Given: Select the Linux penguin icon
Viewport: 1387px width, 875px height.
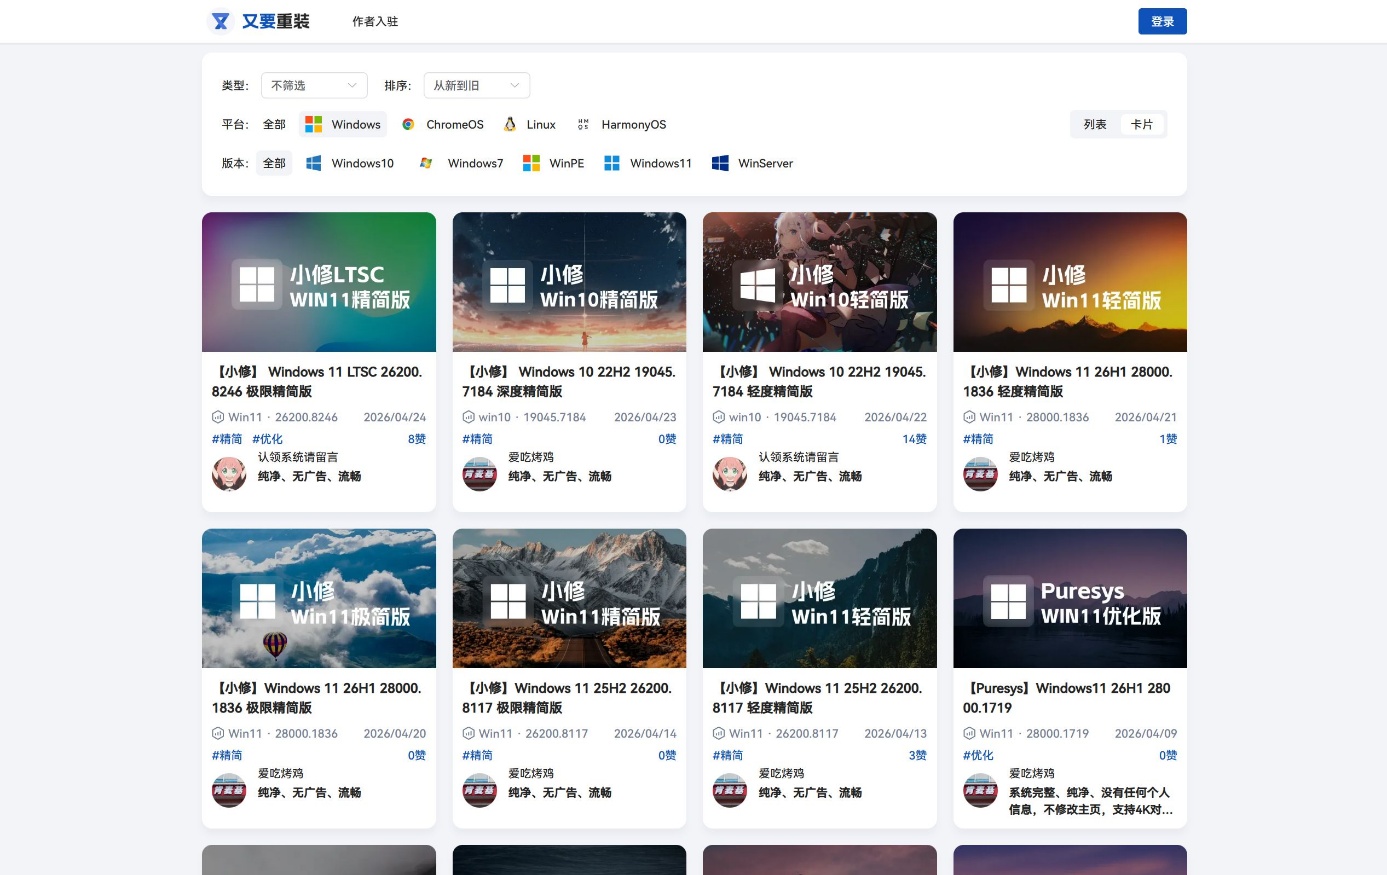Looking at the screenshot, I should pyautogui.click(x=510, y=124).
